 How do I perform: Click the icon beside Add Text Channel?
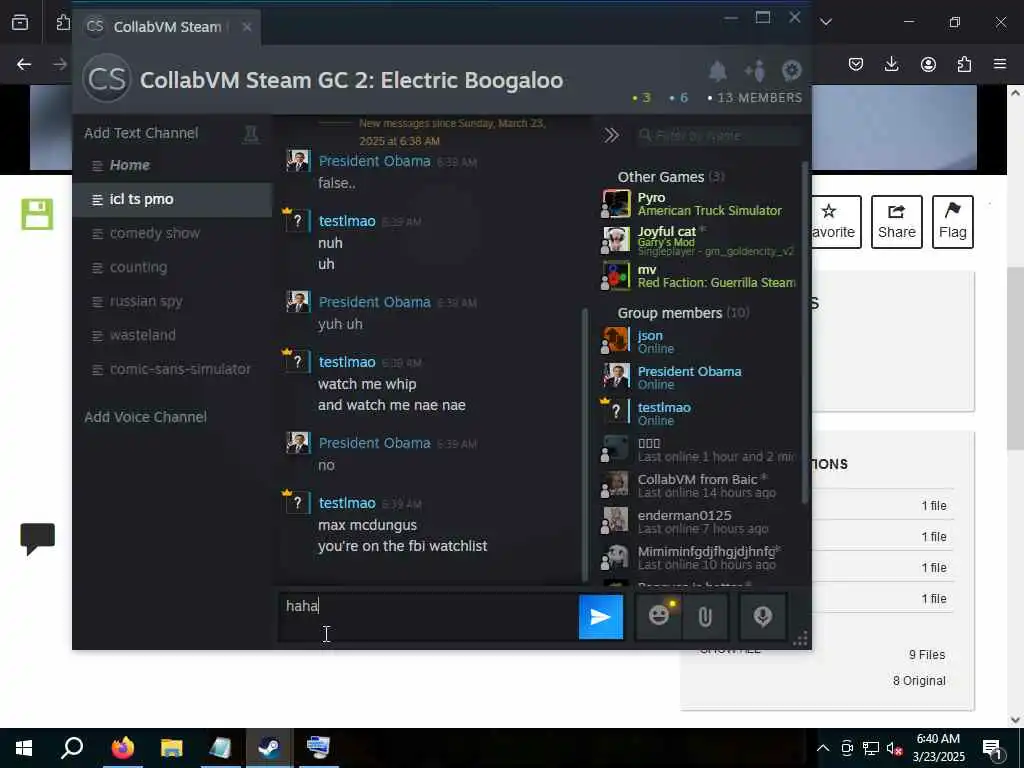(251, 134)
